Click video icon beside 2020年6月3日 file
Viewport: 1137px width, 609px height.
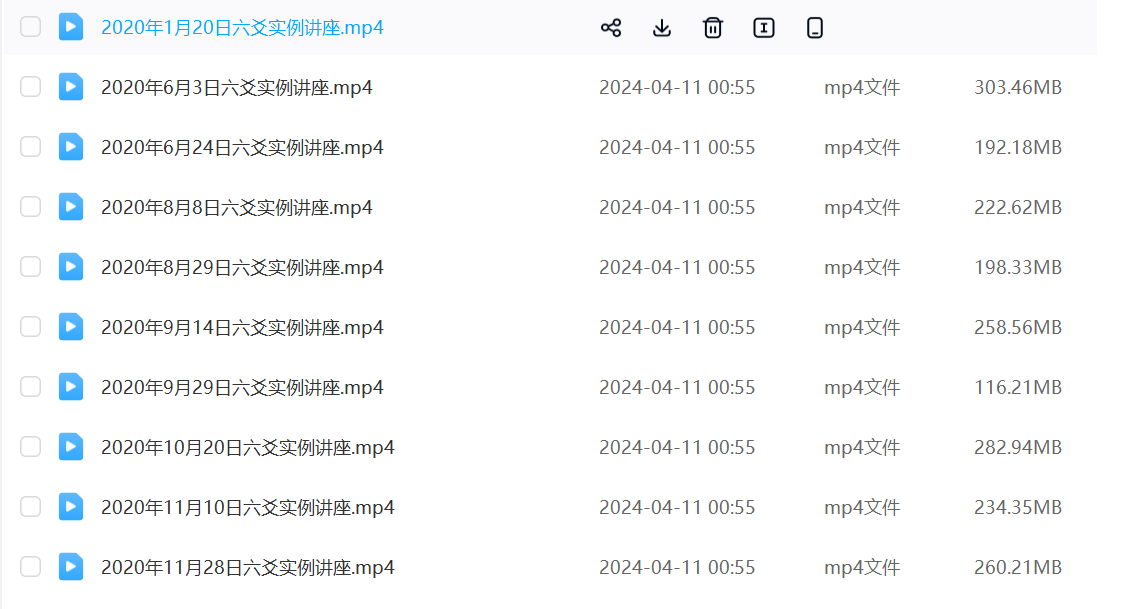point(71,87)
